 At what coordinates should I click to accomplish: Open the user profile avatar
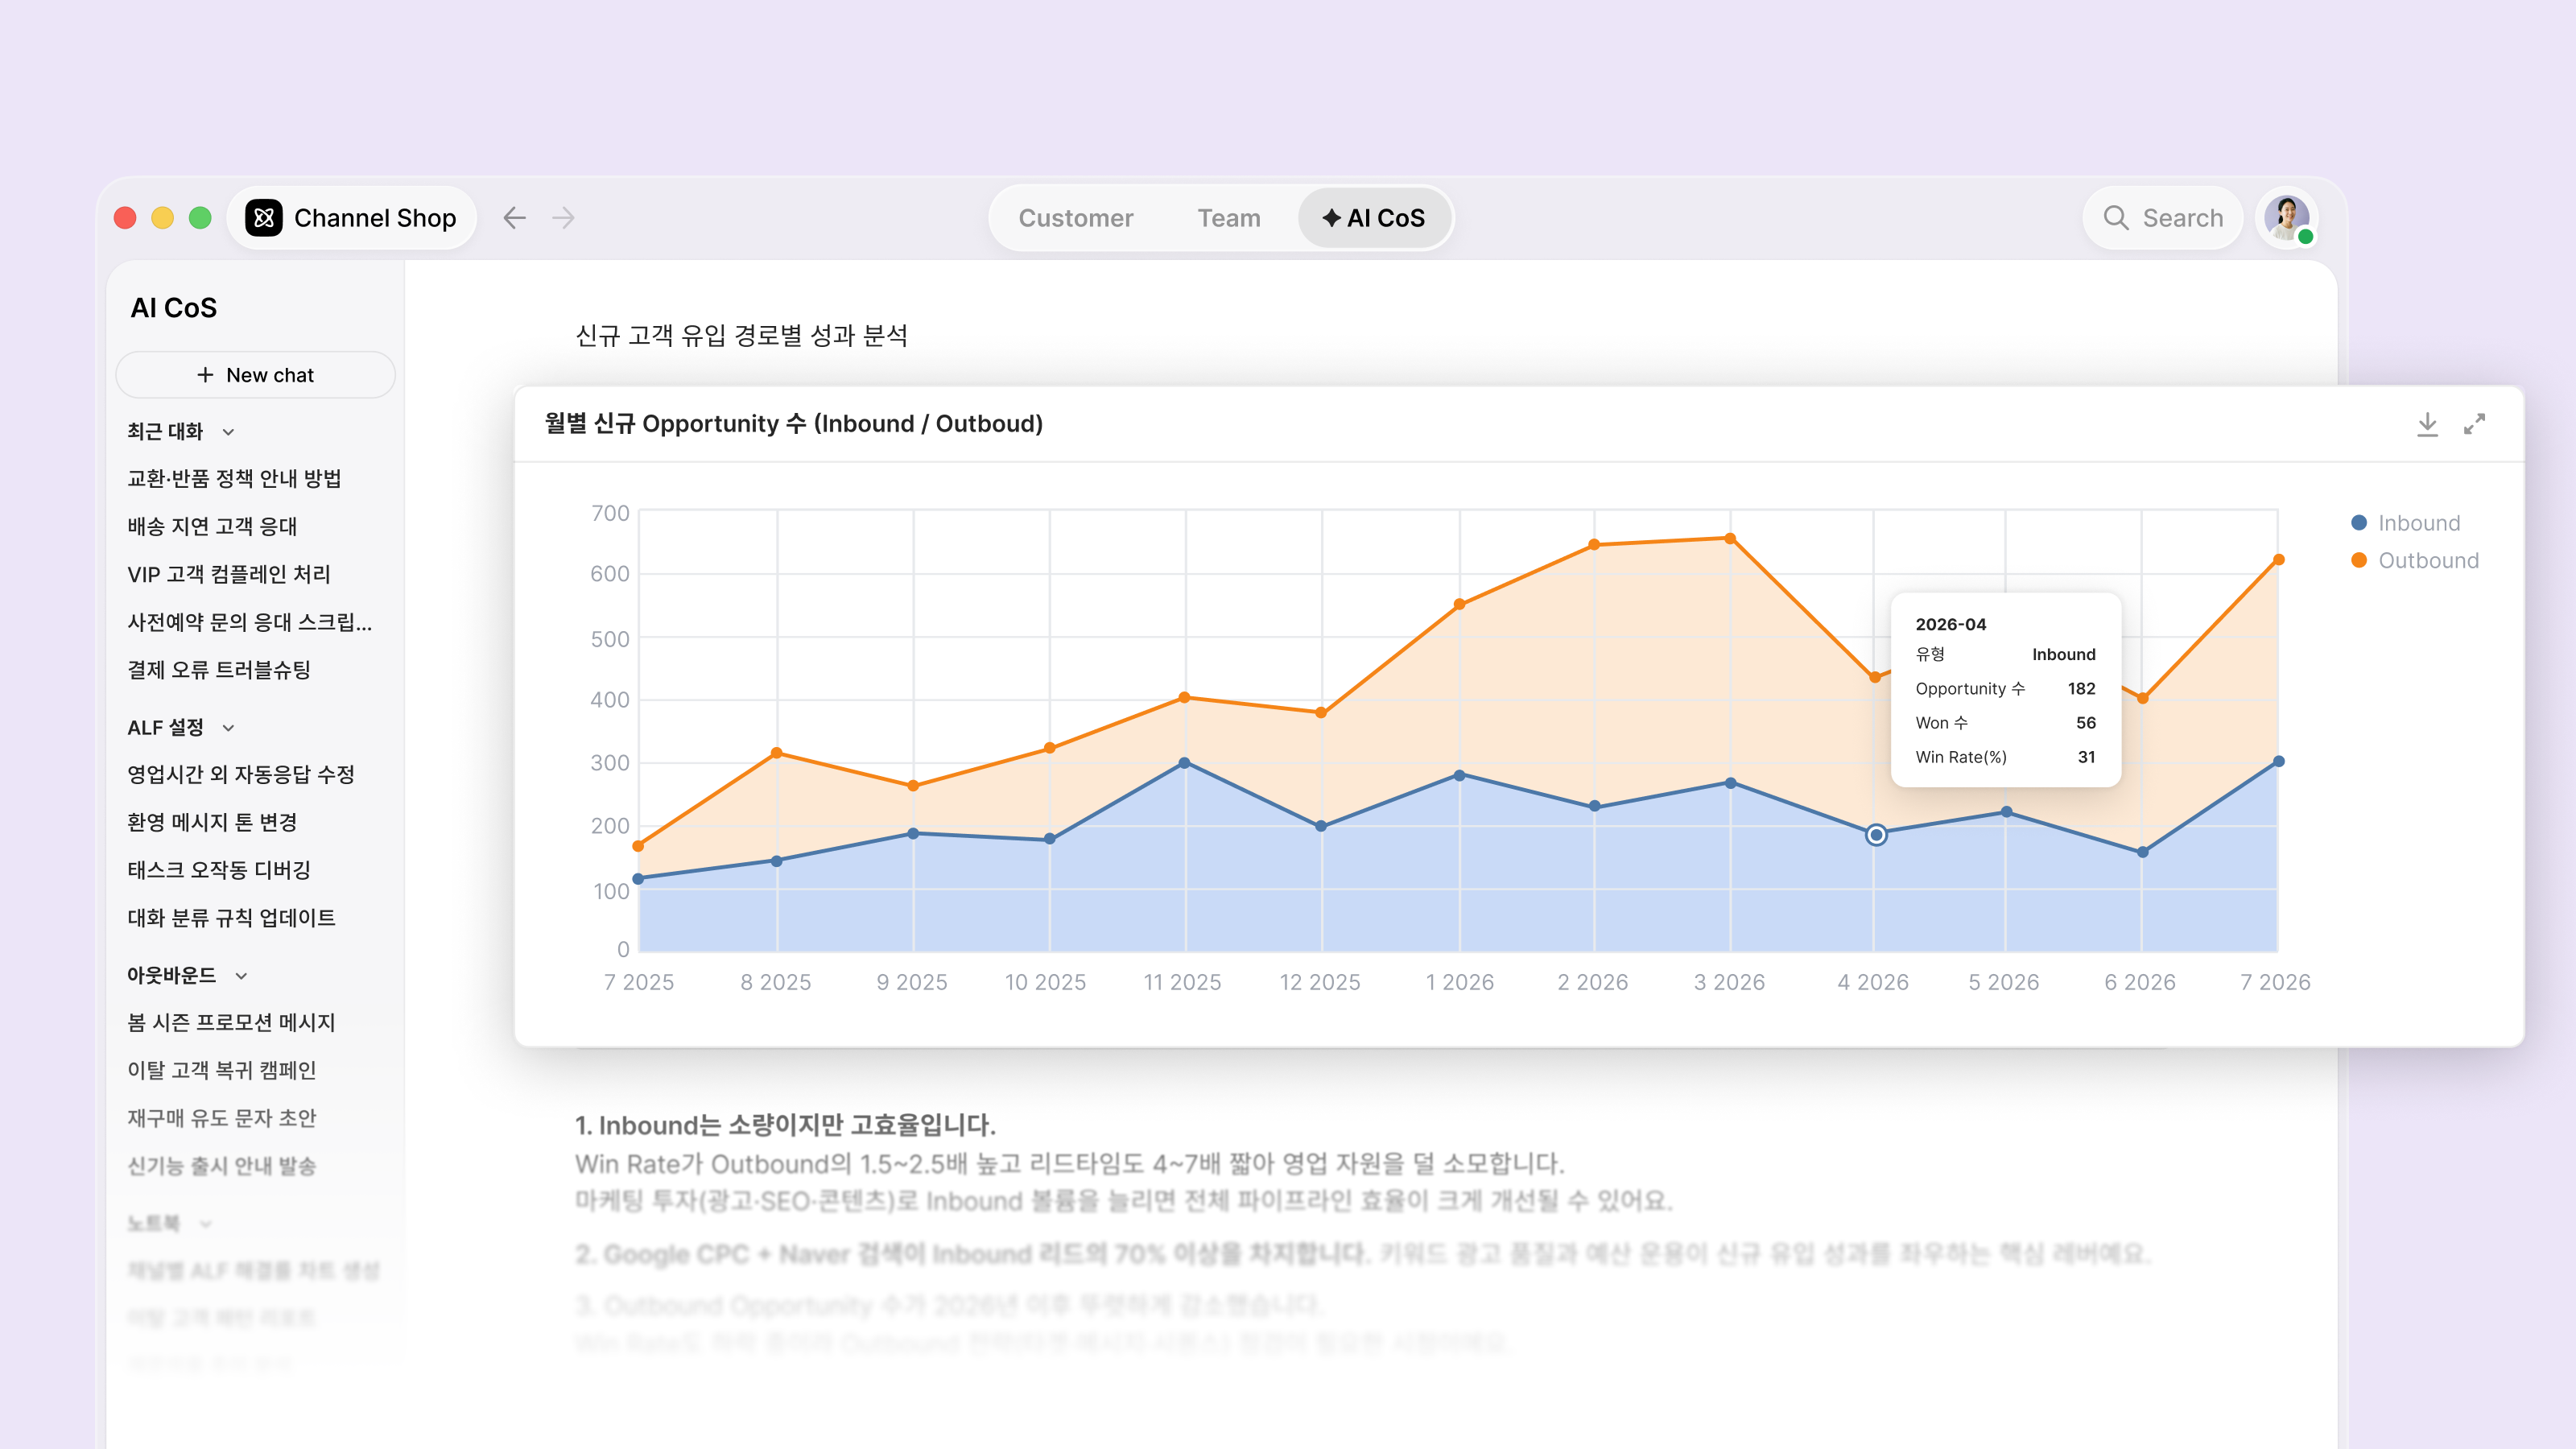tap(2287, 218)
